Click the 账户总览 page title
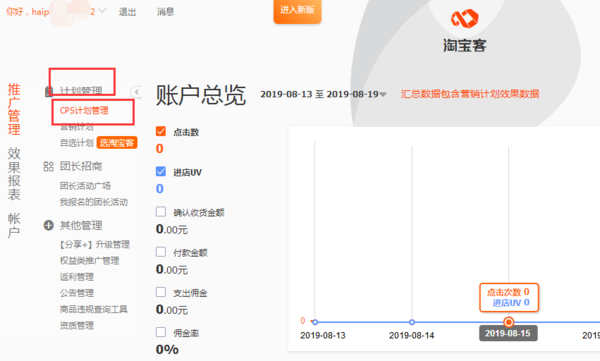 [201, 95]
